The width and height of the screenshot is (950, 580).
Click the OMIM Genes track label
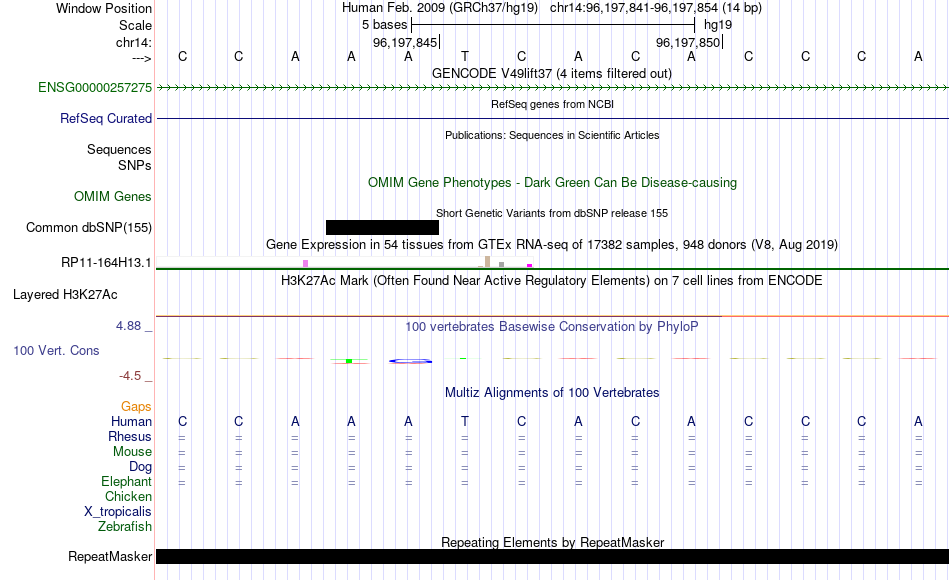[x=112, y=197]
